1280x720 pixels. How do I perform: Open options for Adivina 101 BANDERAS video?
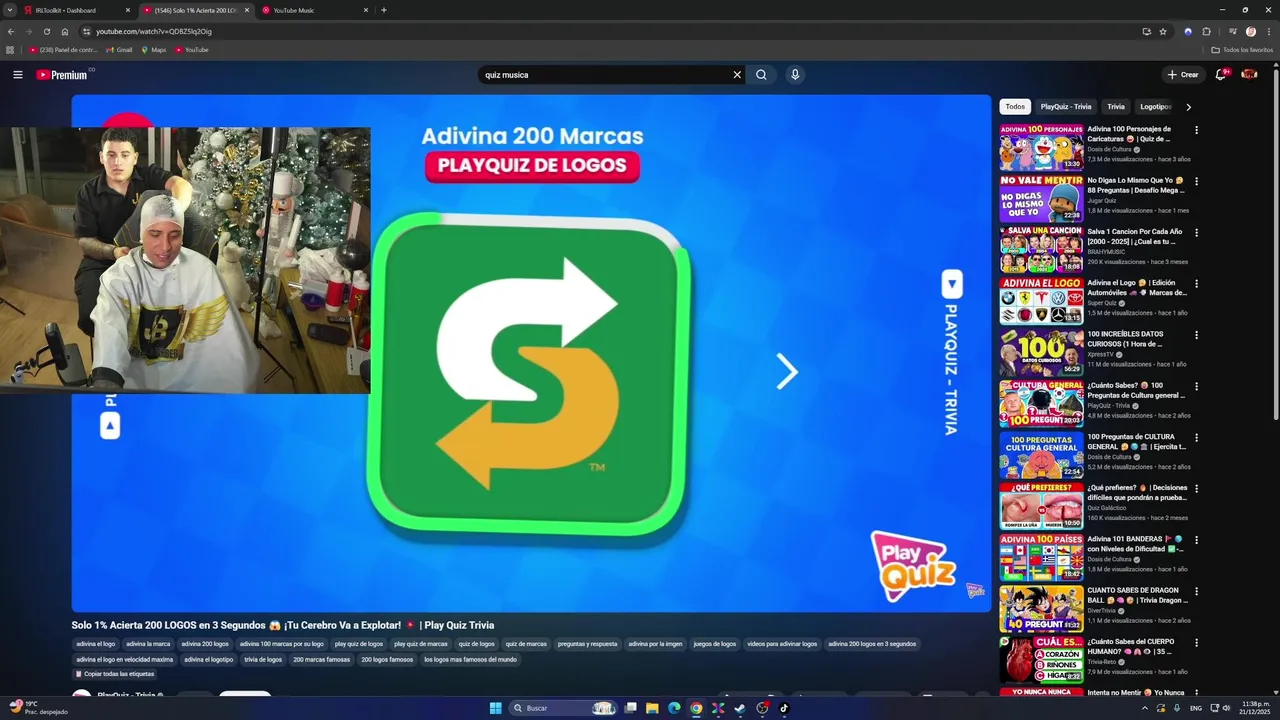point(1196,540)
